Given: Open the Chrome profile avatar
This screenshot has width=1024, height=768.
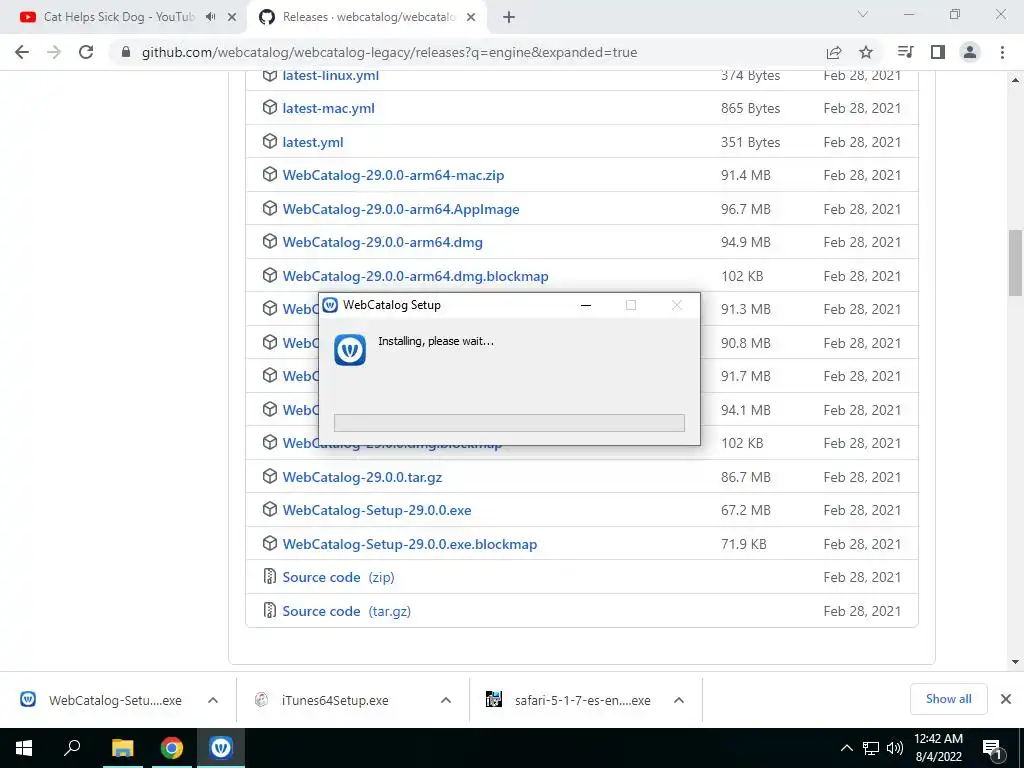Looking at the screenshot, I should point(970,52).
